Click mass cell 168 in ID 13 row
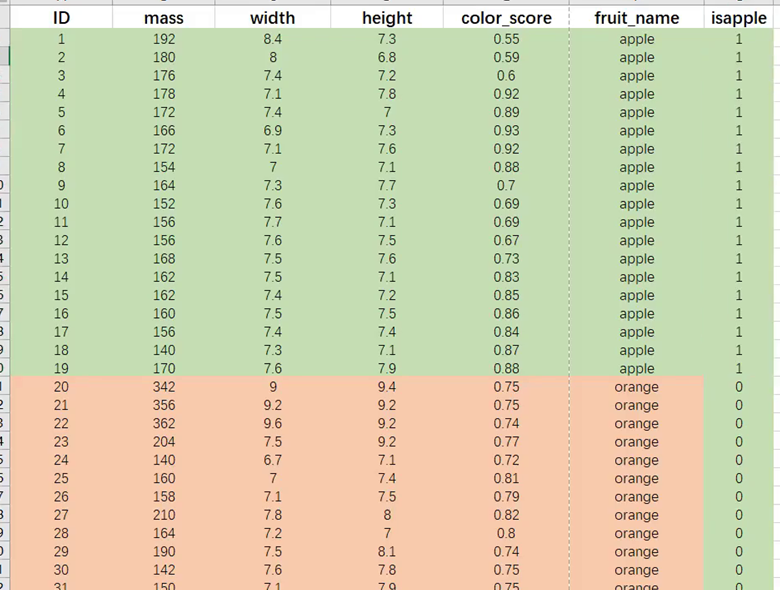Image resolution: width=780 pixels, height=590 pixels. coord(164,259)
